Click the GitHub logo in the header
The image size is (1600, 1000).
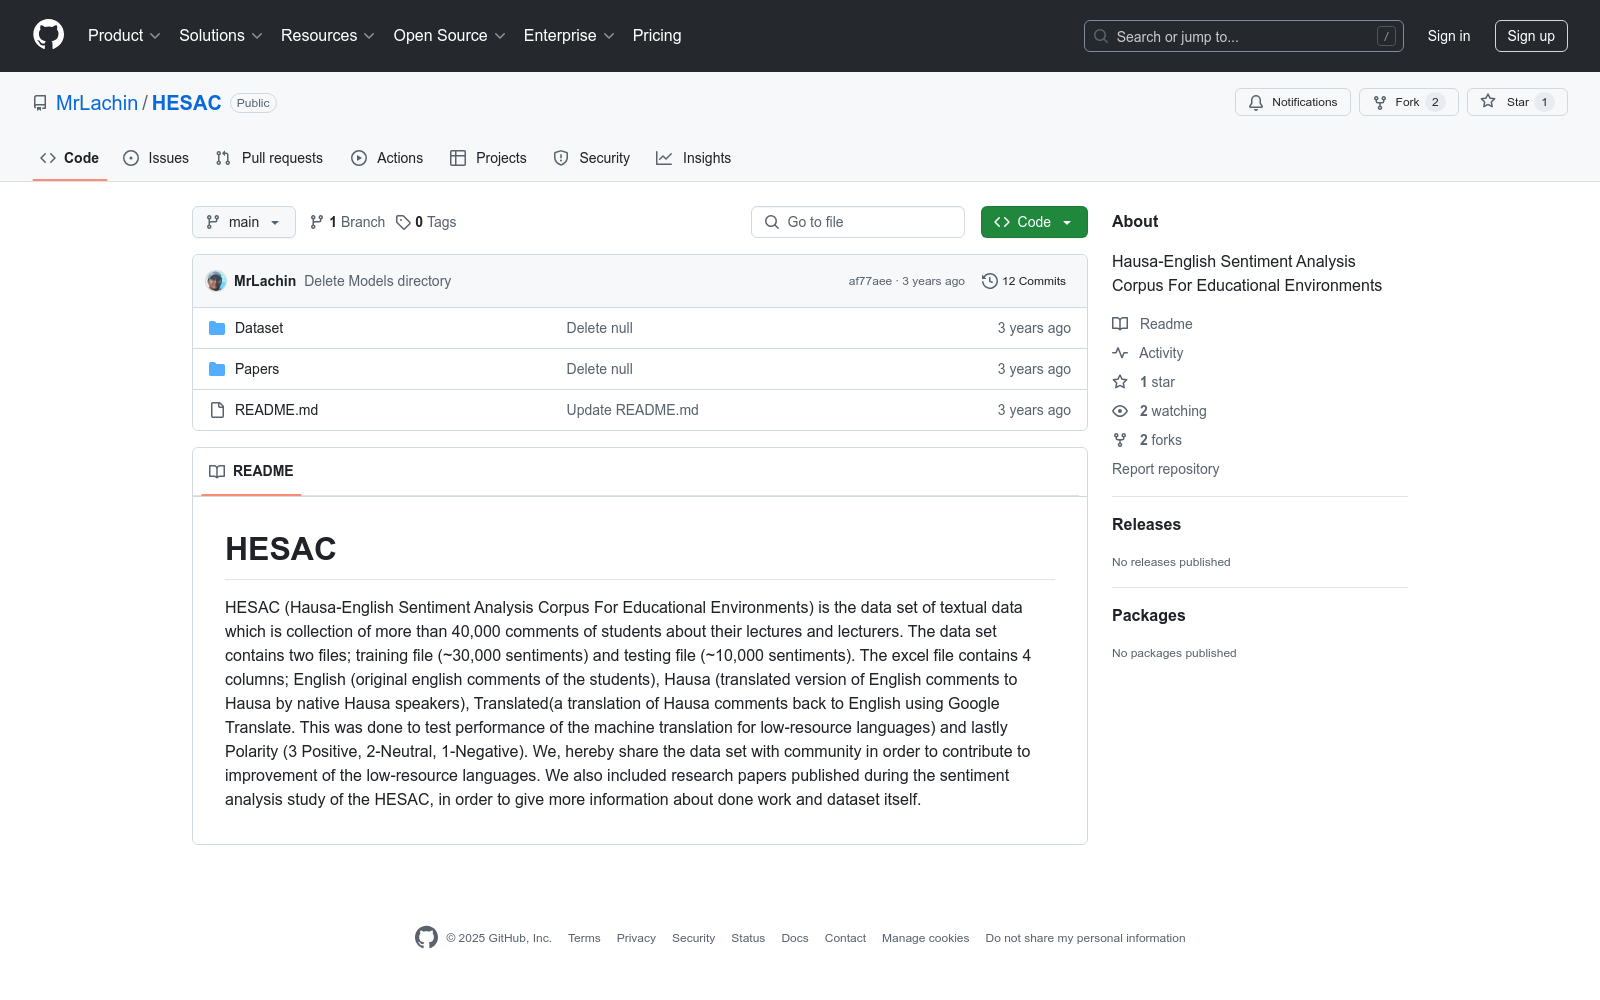[48, 35]
